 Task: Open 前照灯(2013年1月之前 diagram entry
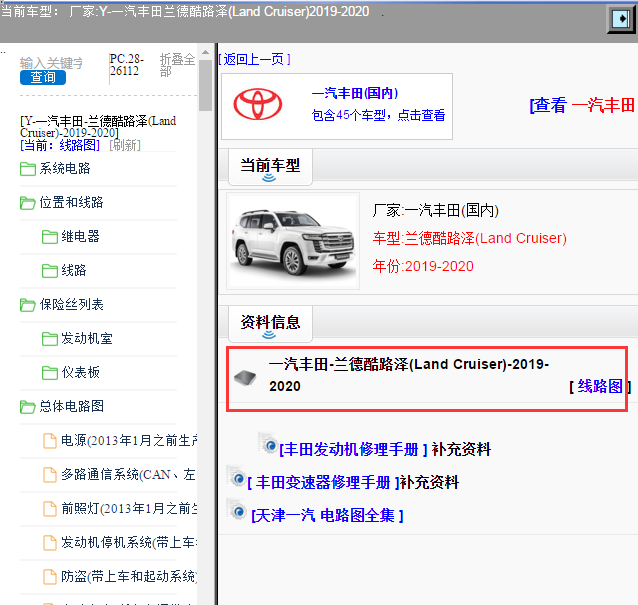(129, 509)
